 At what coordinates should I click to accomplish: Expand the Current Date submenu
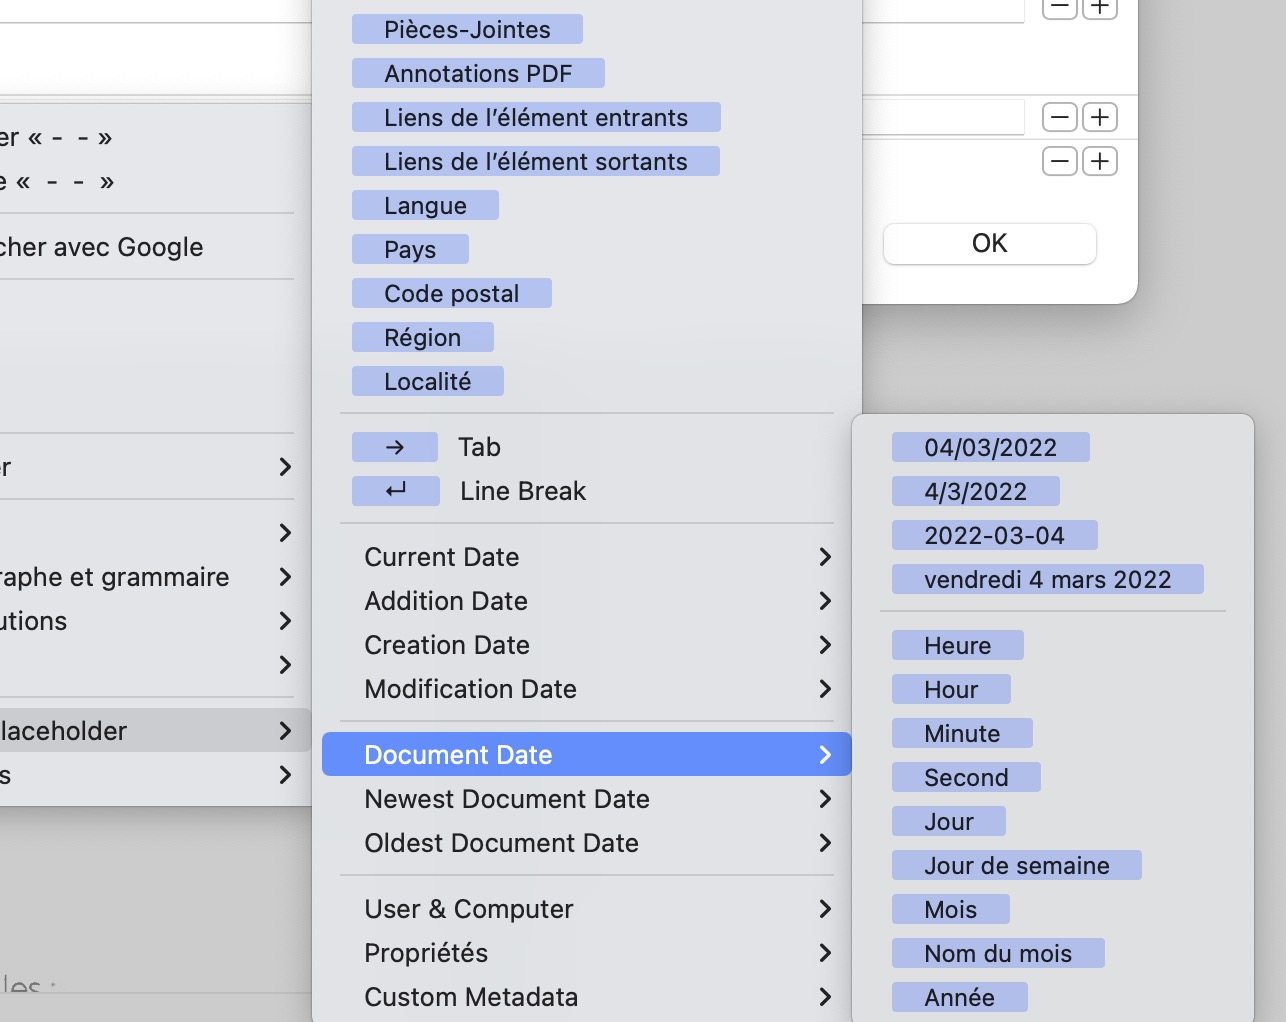[587, 557]
